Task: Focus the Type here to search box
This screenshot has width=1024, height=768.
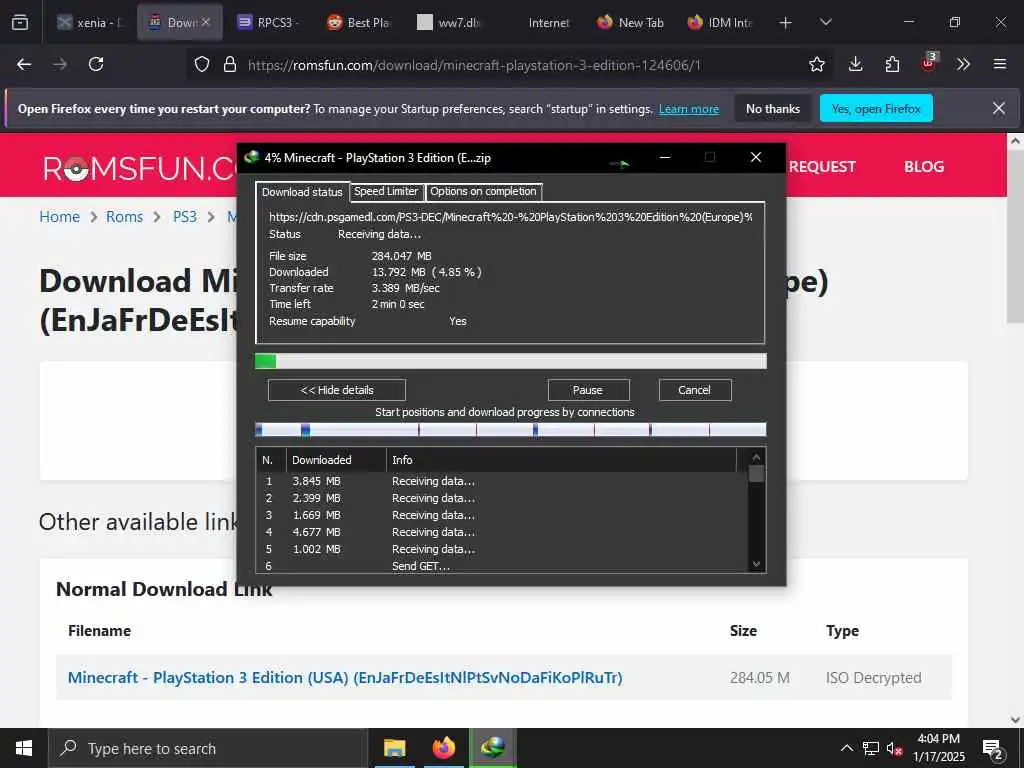Action: pos(208,748)
